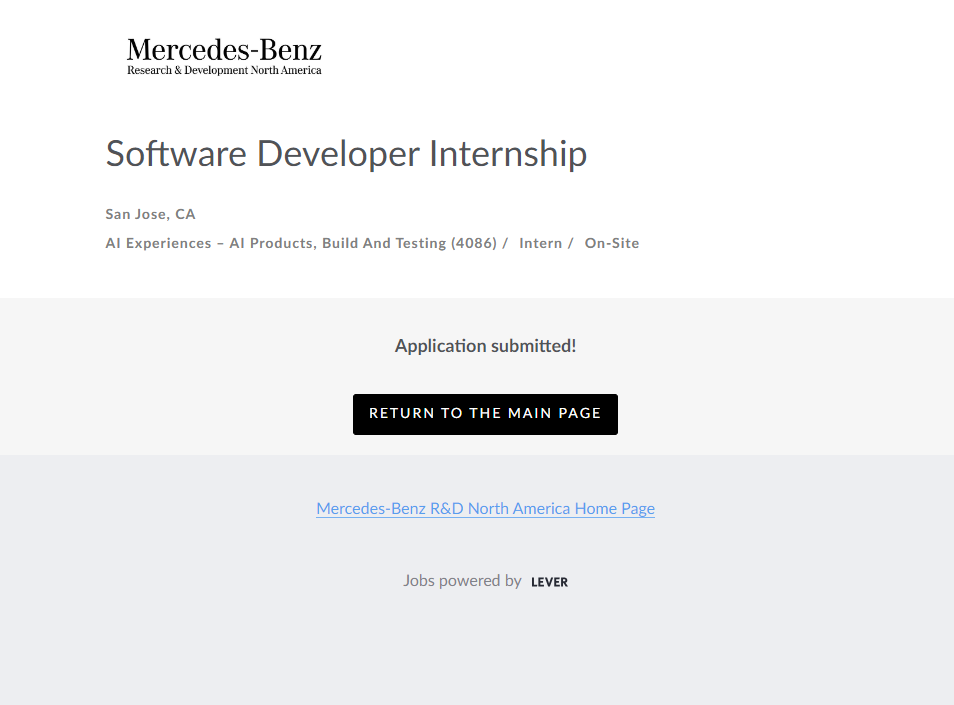Click the AI Experiences department text

pyautogui.click(x=158, y=243)
